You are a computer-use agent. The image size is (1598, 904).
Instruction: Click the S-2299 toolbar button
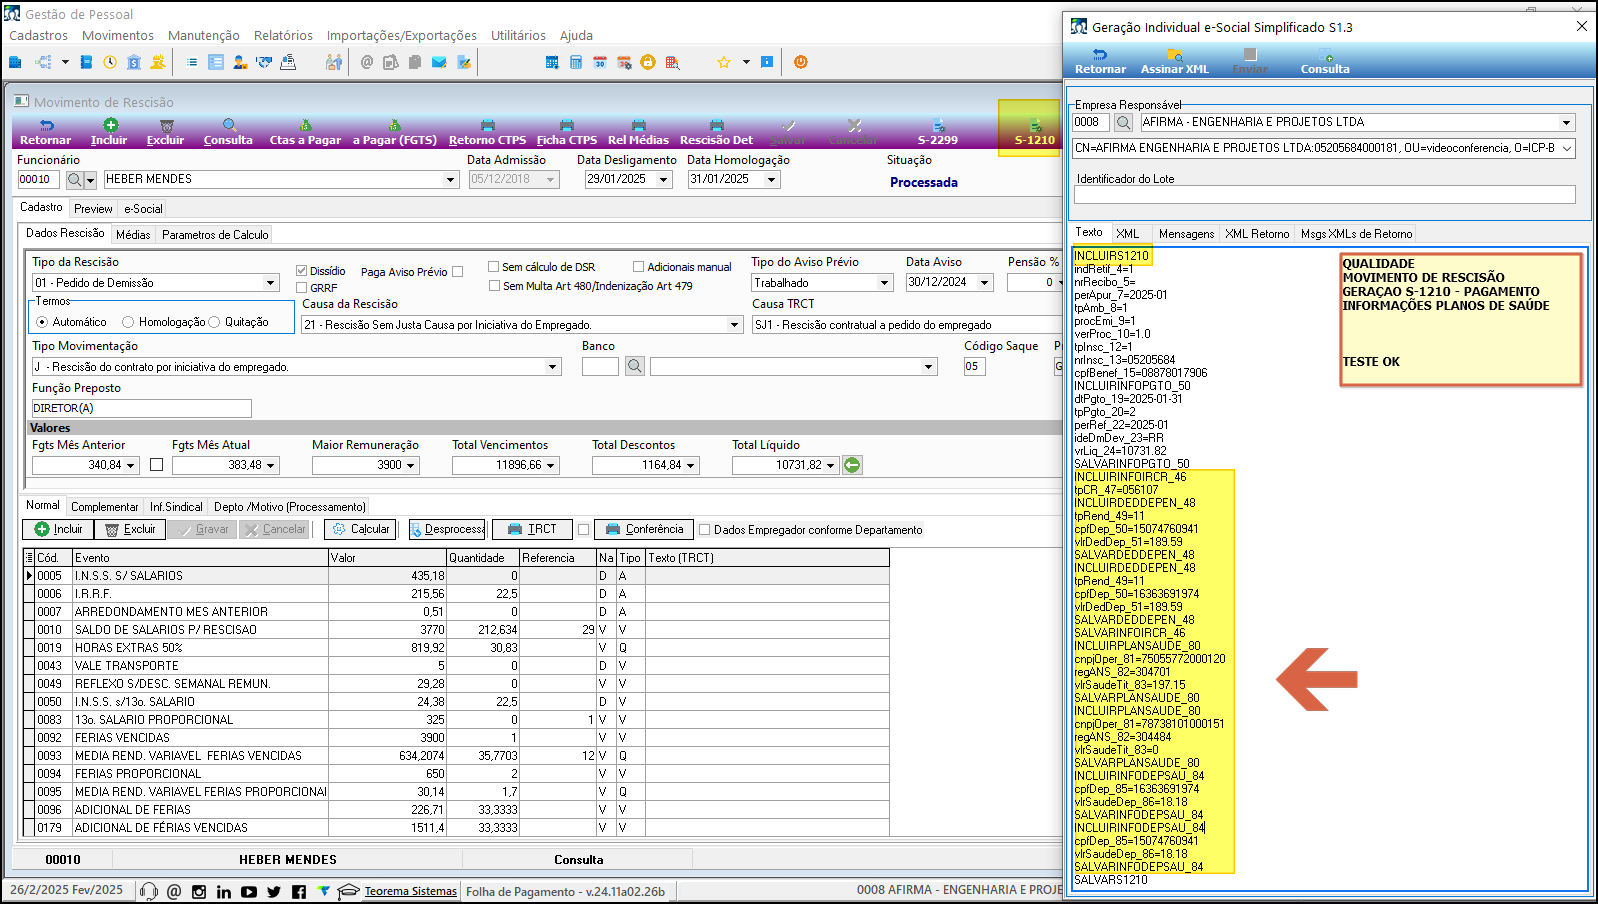[x=938, y=132]
